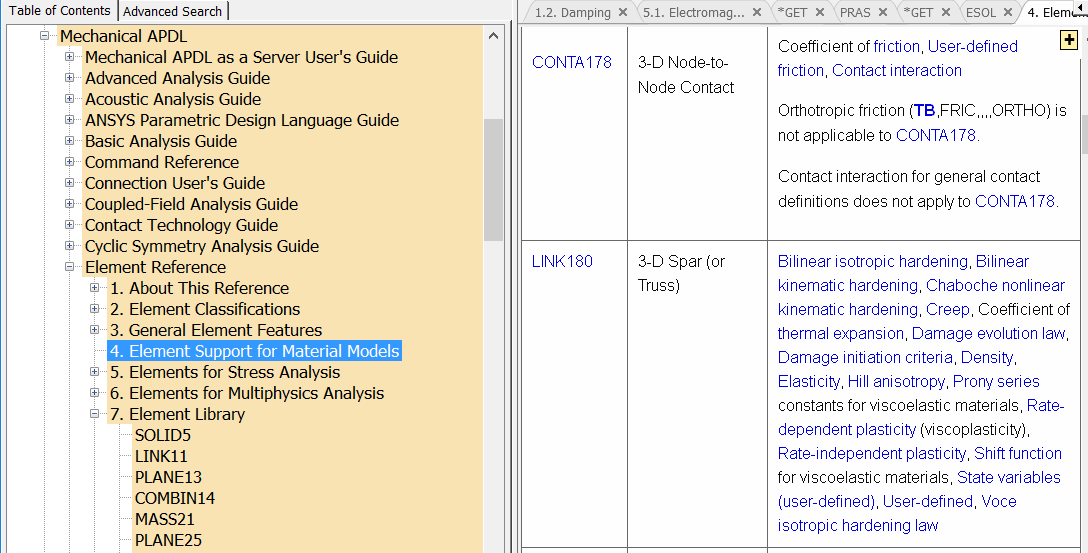Viewport: 1088px width, 553px height.
Task: Expand 6. Elements for Multiphysics Analysis
Action: click(x=94, y=393)
